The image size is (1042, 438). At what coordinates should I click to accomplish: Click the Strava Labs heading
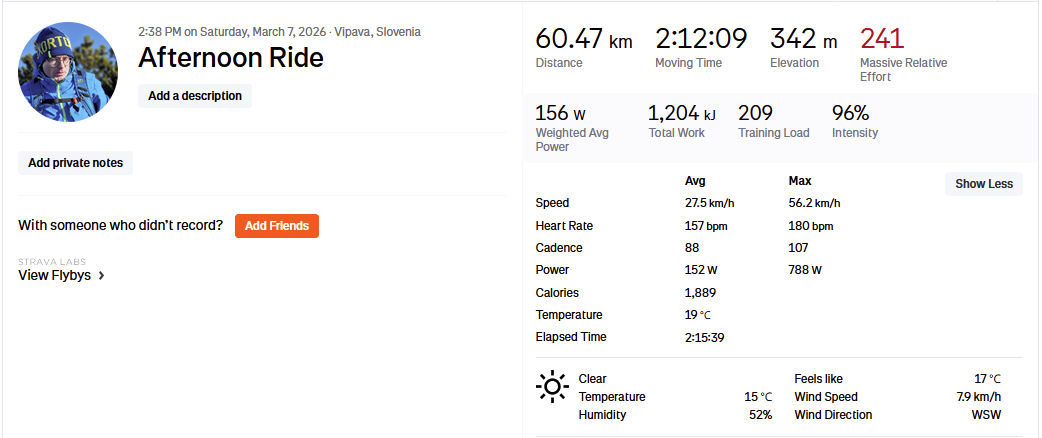(48, 262)
